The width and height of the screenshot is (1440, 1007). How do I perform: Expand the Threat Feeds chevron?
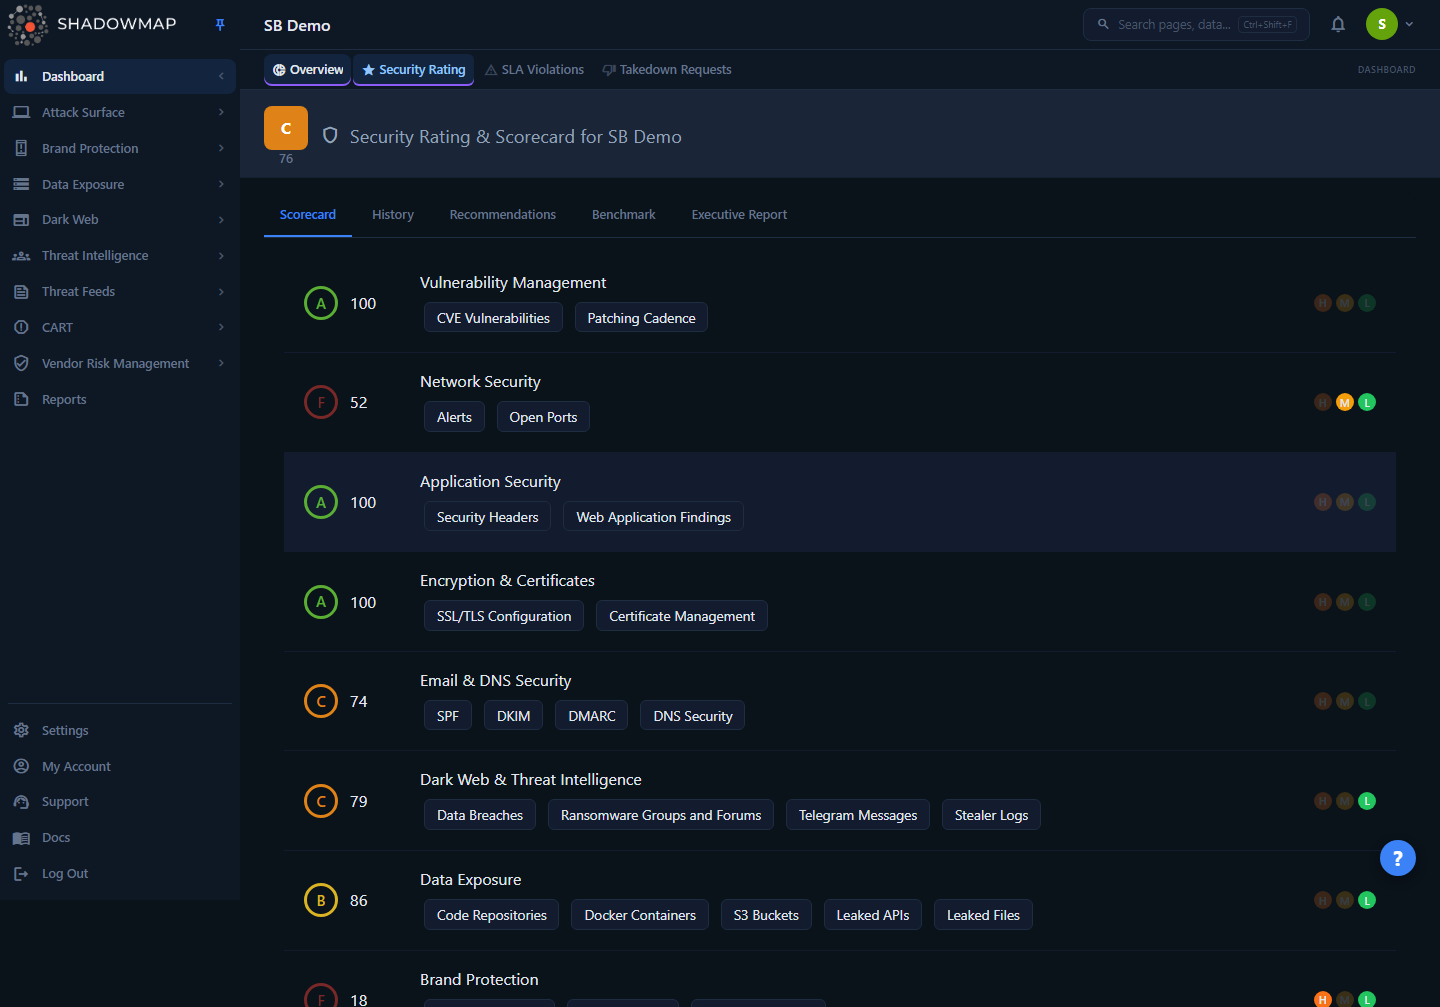pos(221,292)
